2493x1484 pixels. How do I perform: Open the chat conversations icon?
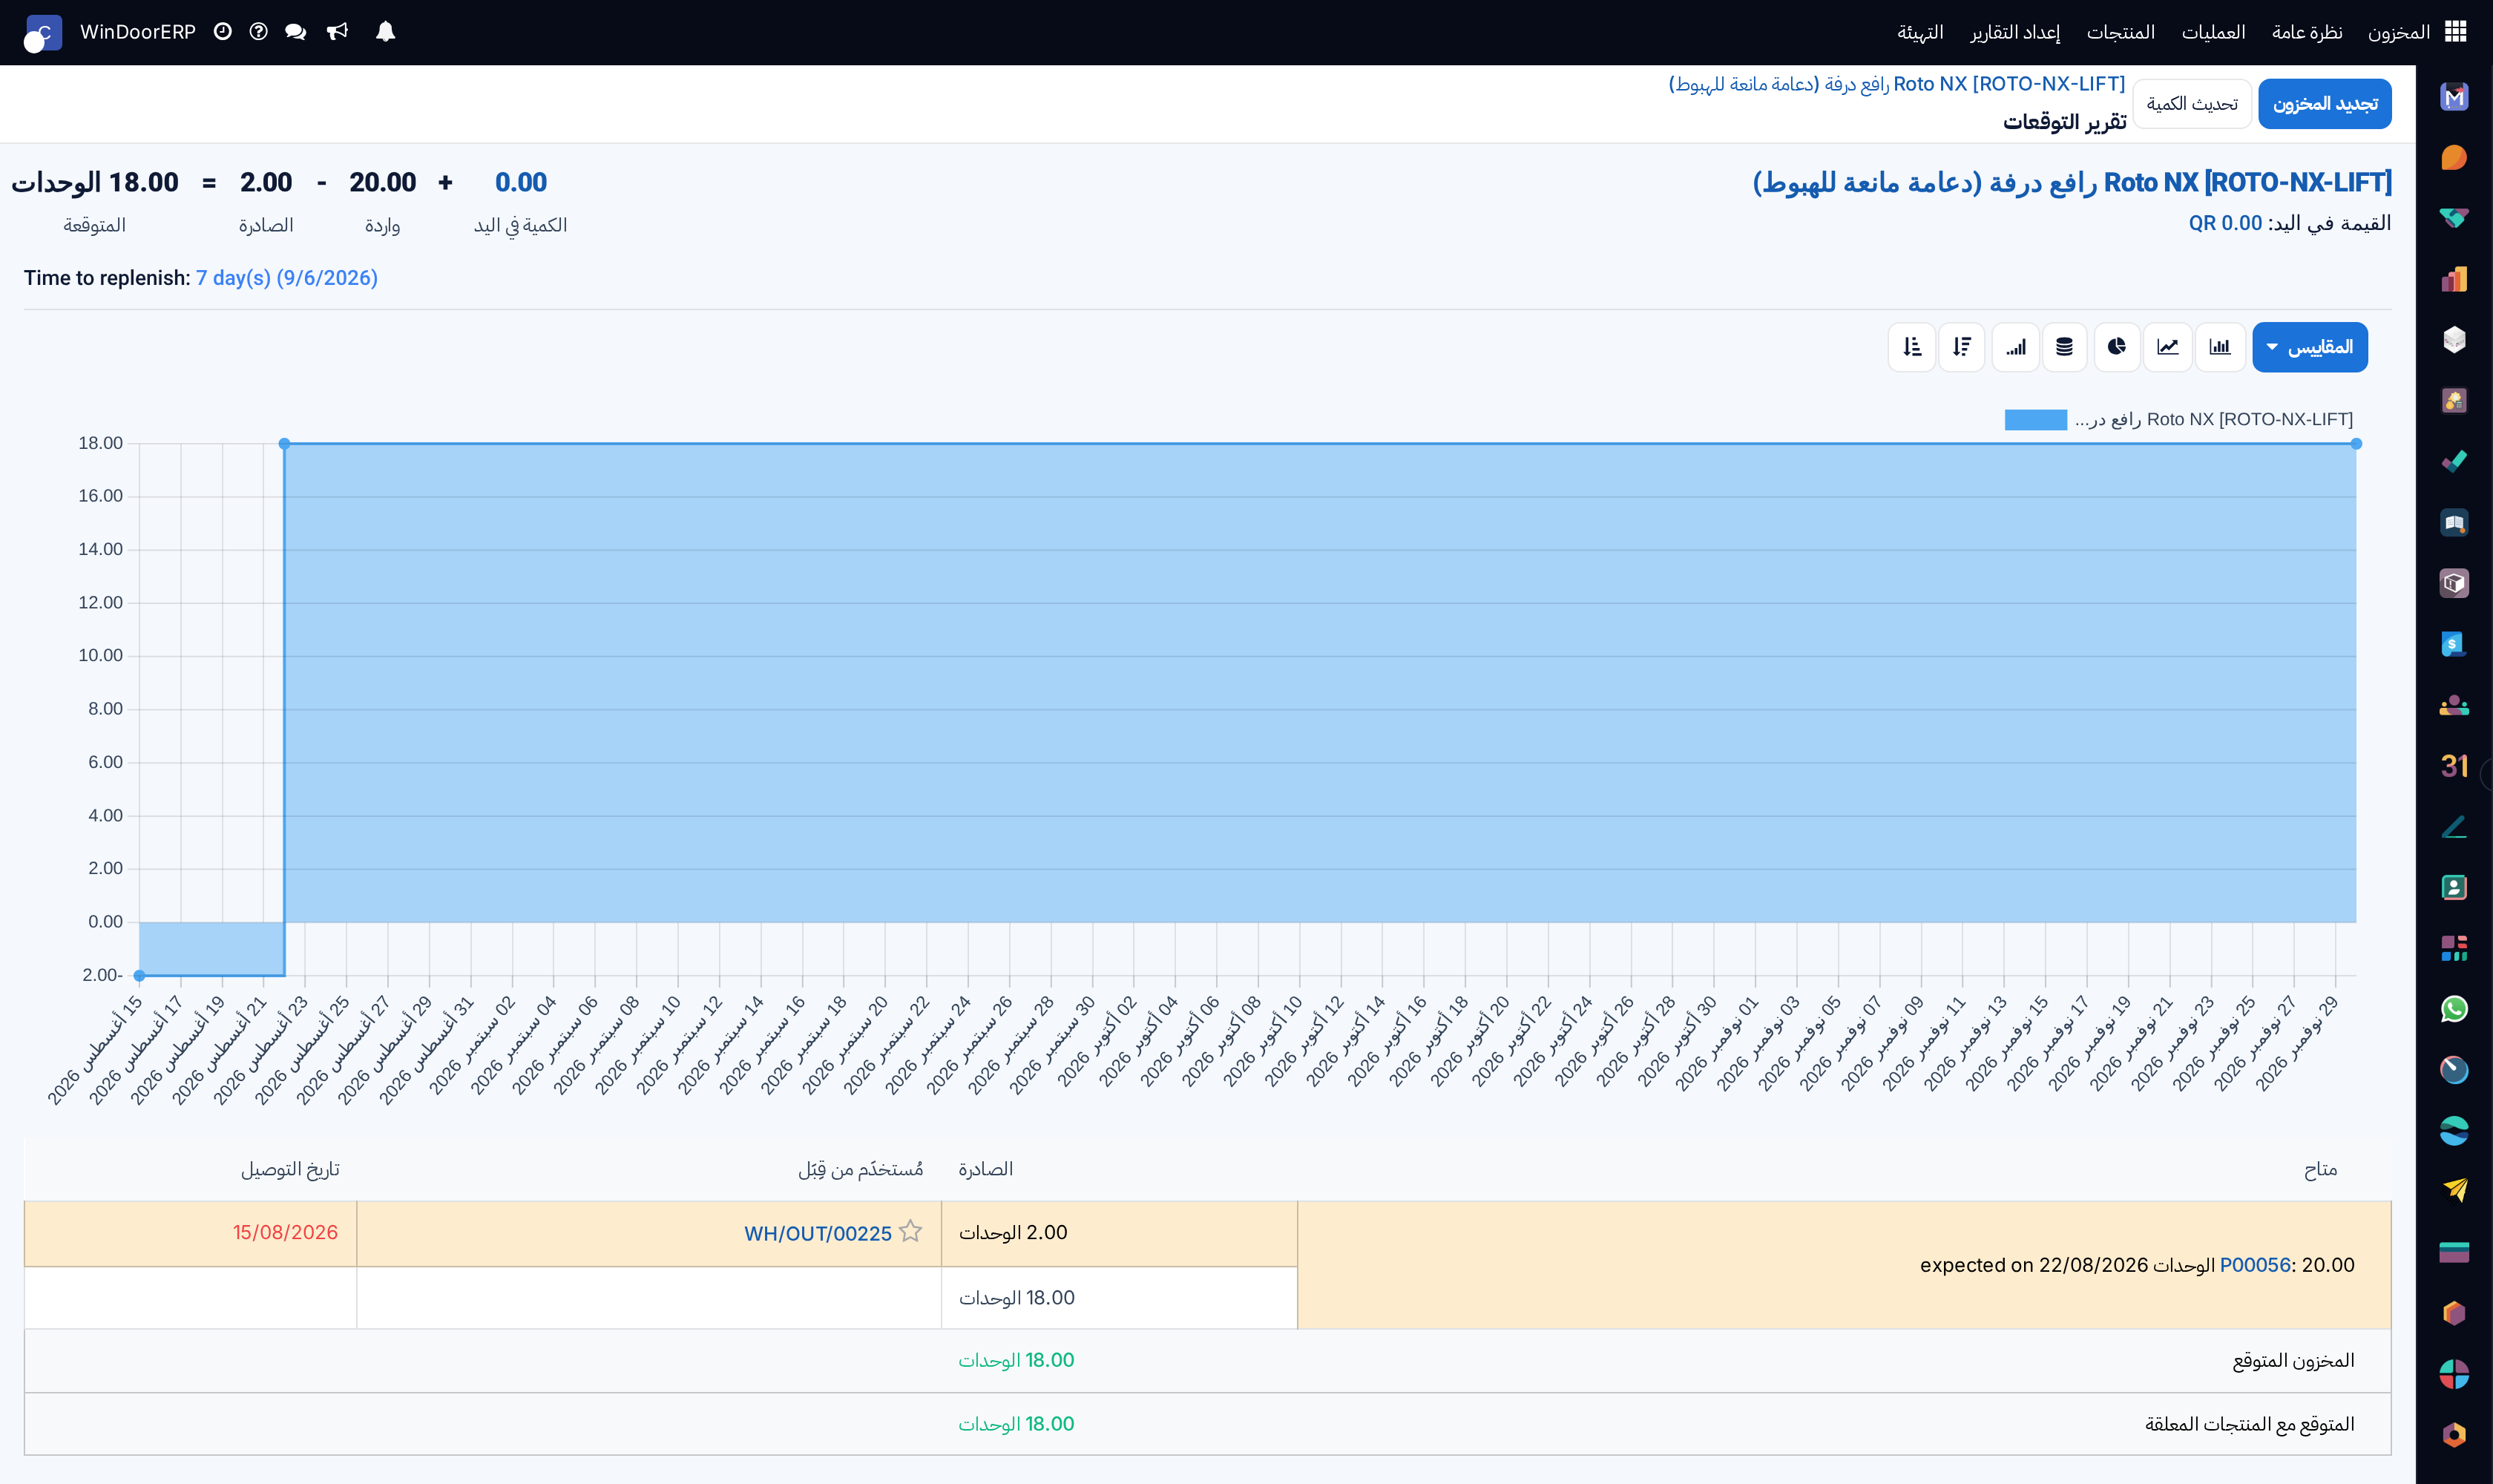pos(295,32)
